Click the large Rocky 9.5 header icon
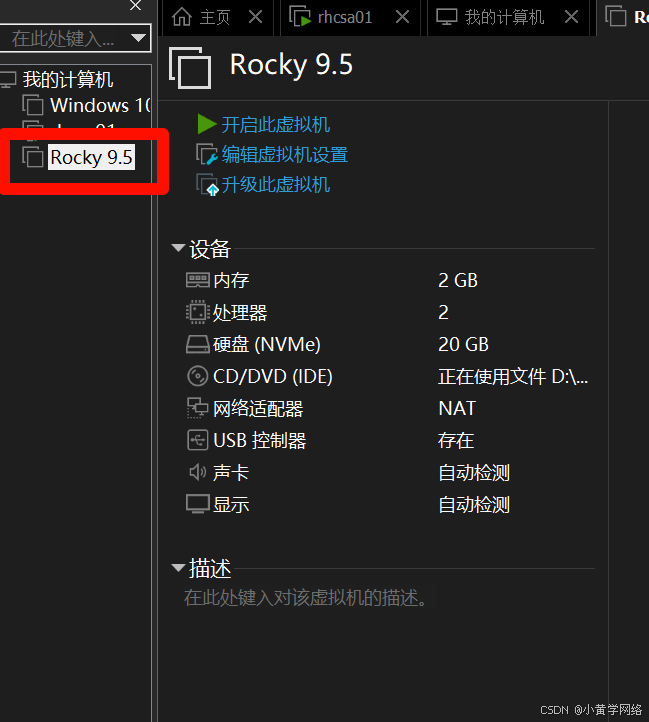649x722 pixels. [190, 68]
